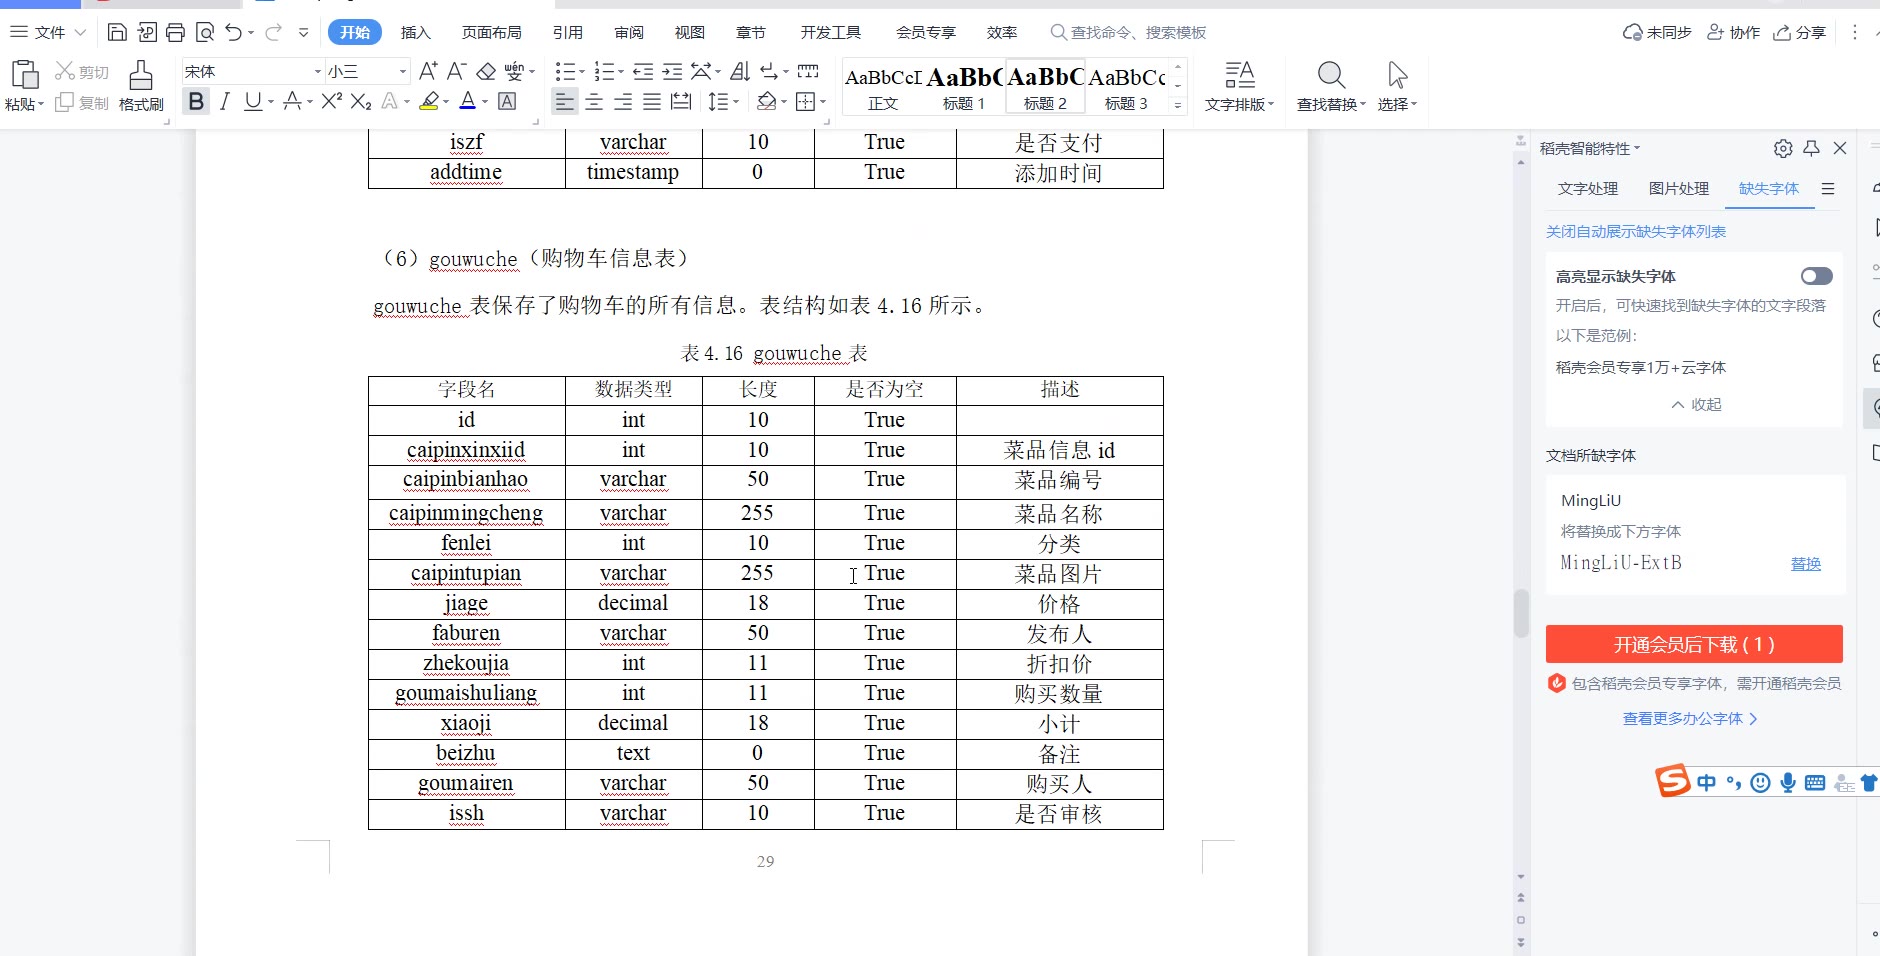Open Print Preview icon
This screenshot has width=1880, height=956.
point(205,32)
